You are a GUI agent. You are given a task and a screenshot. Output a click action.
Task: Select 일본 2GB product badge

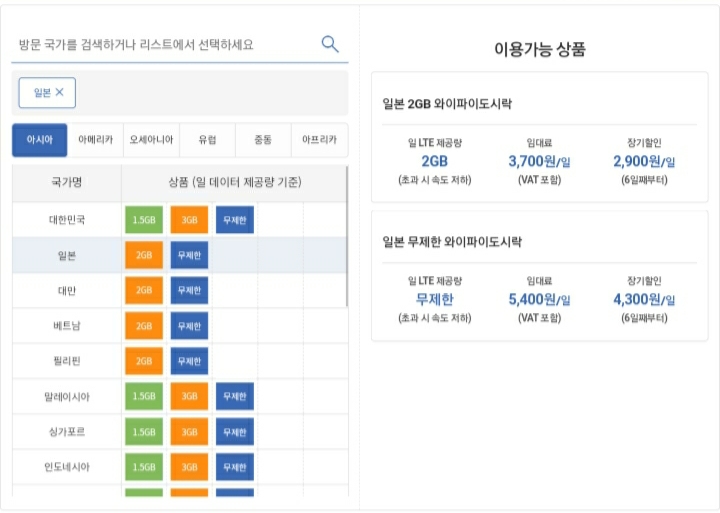144,255
